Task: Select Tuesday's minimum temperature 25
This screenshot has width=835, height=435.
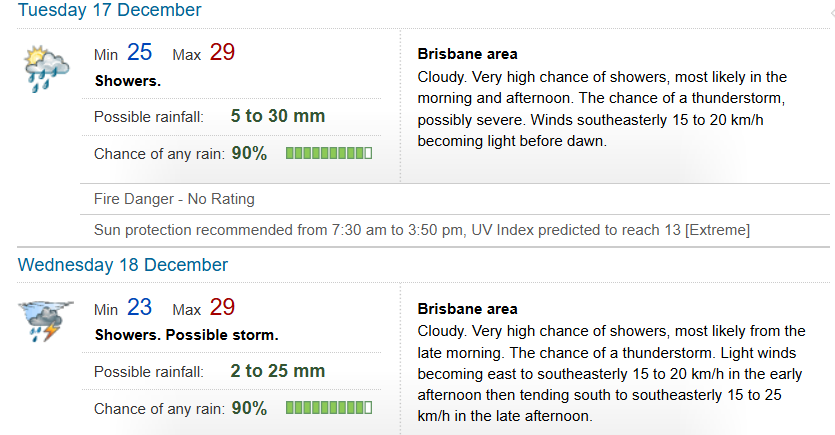Action: tap(140, 52)
